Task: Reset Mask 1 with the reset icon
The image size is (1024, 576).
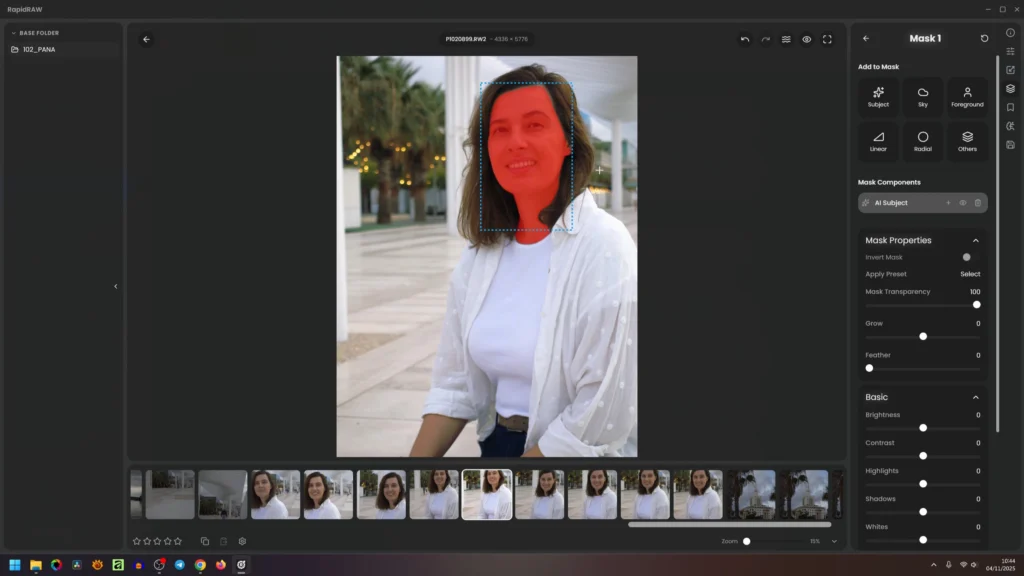Action: 984,39
